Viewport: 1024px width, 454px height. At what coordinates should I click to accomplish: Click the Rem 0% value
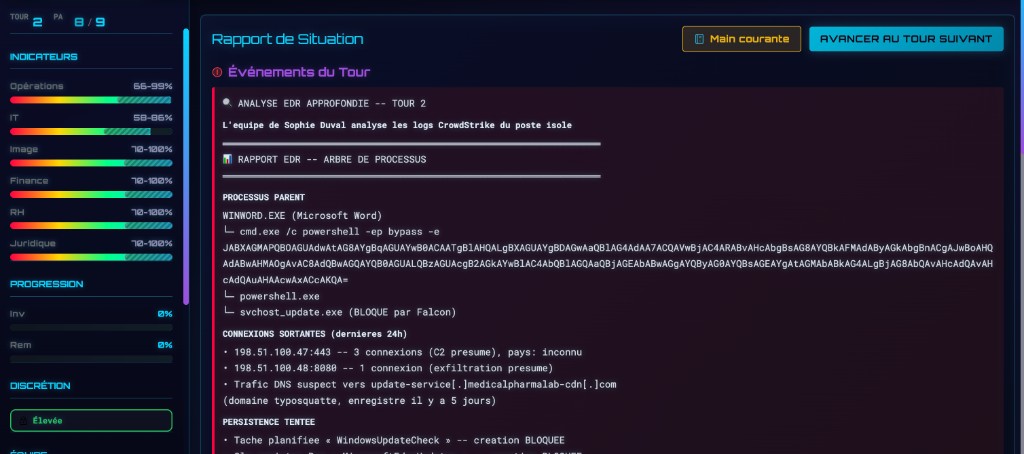165,345
